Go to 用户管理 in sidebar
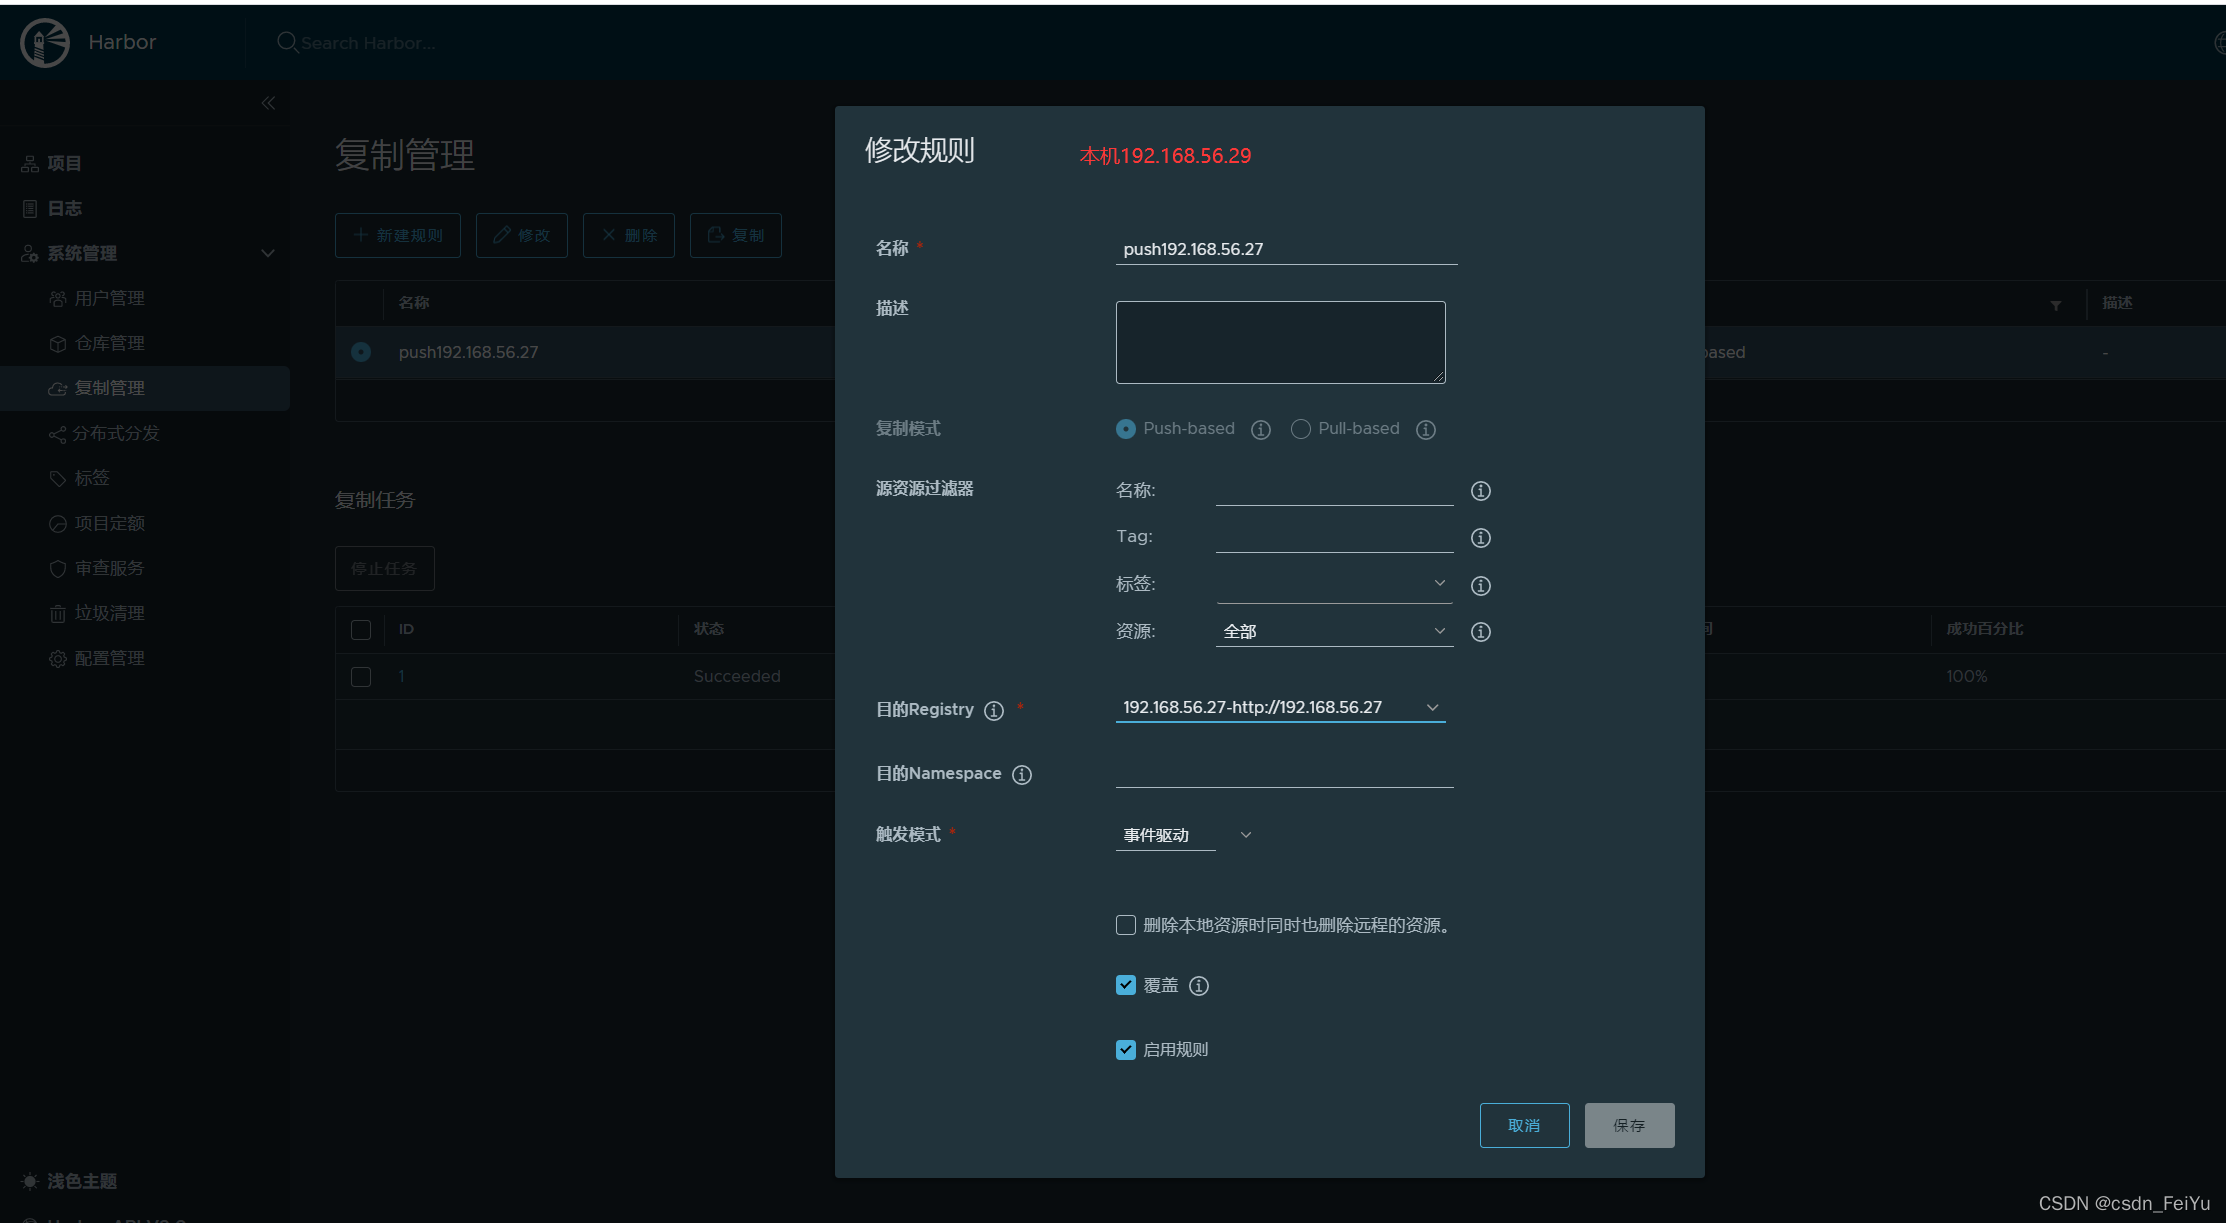Viewport: 2226px width, 1223px height. (109, 298)
